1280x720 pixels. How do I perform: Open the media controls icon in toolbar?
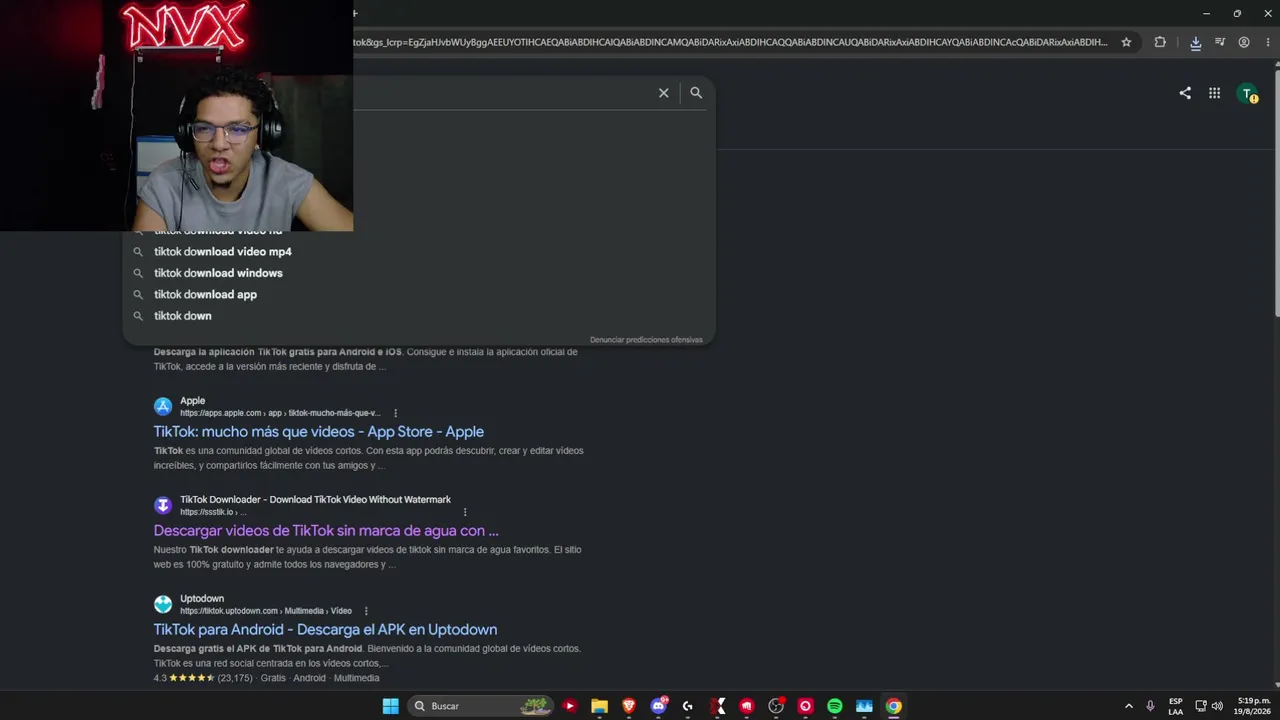[x=1220, y=42]
